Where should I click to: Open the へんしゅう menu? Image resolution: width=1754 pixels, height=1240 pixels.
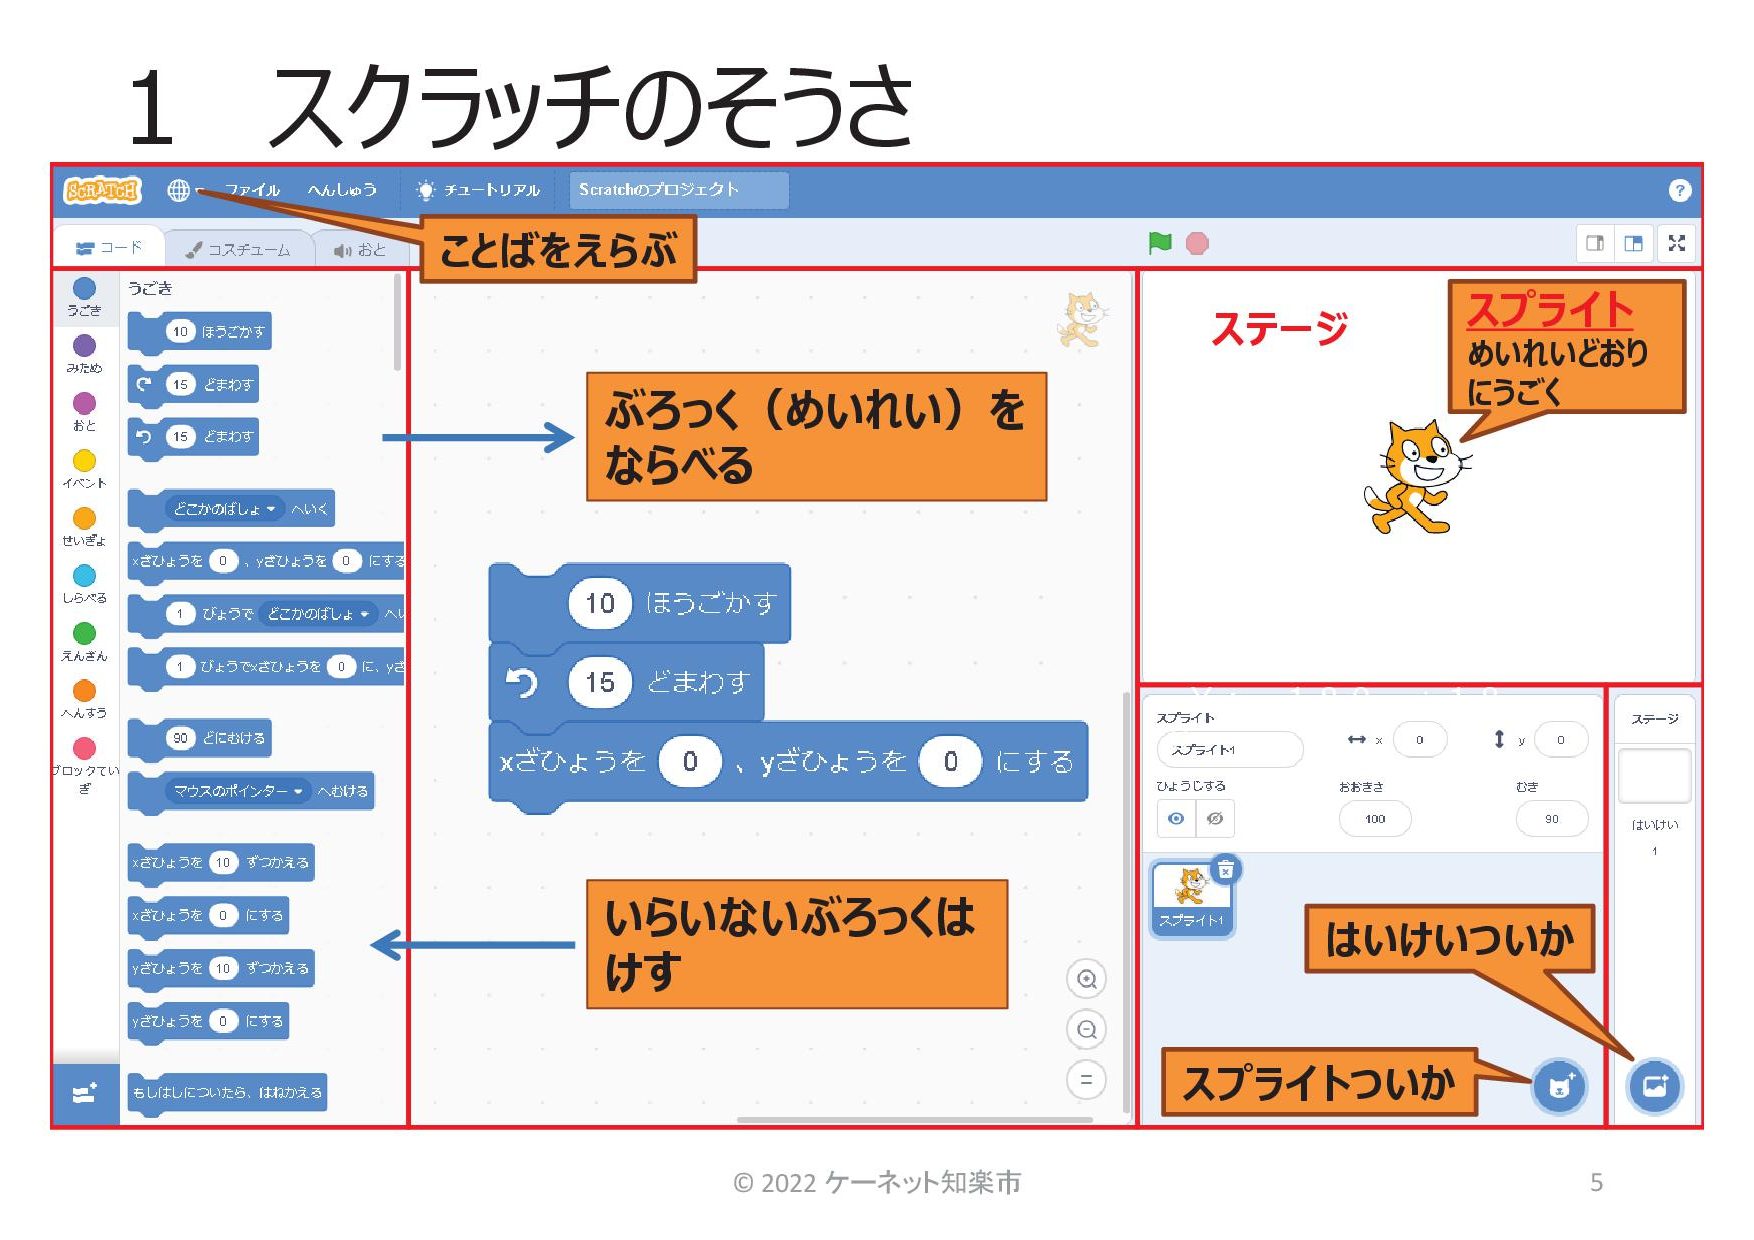(x=342, y=190)
